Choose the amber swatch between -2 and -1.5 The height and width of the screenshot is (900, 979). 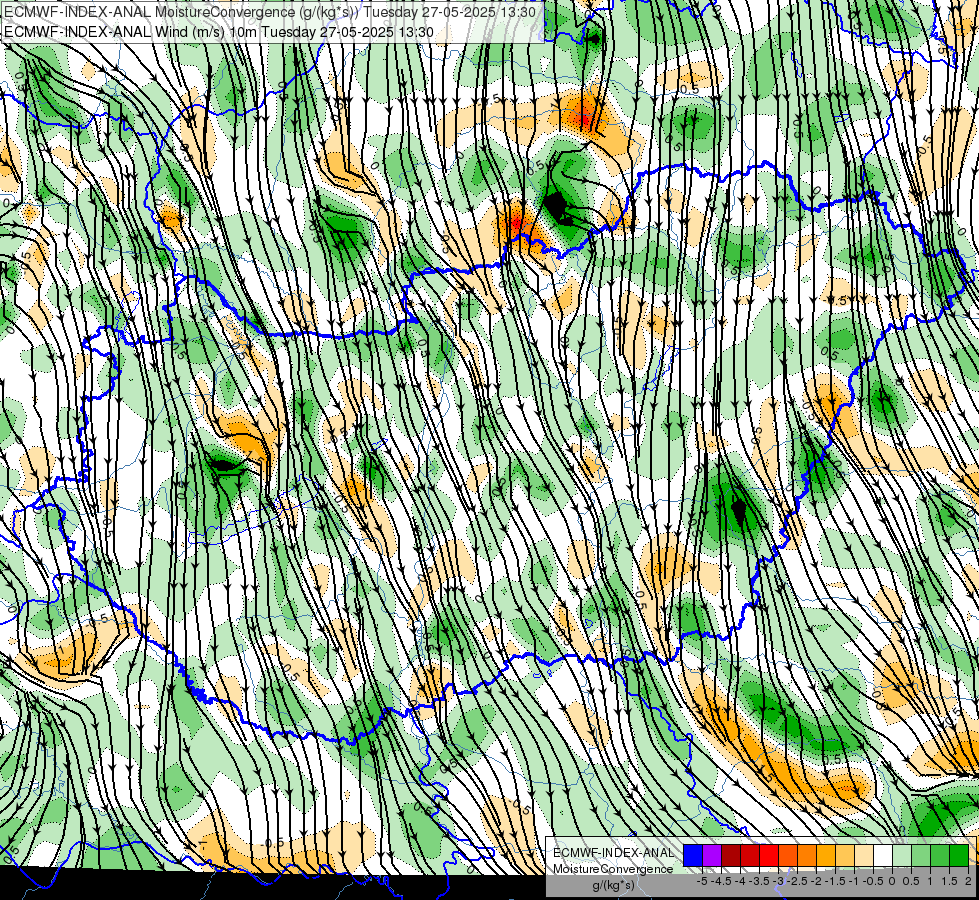[825, 855]
